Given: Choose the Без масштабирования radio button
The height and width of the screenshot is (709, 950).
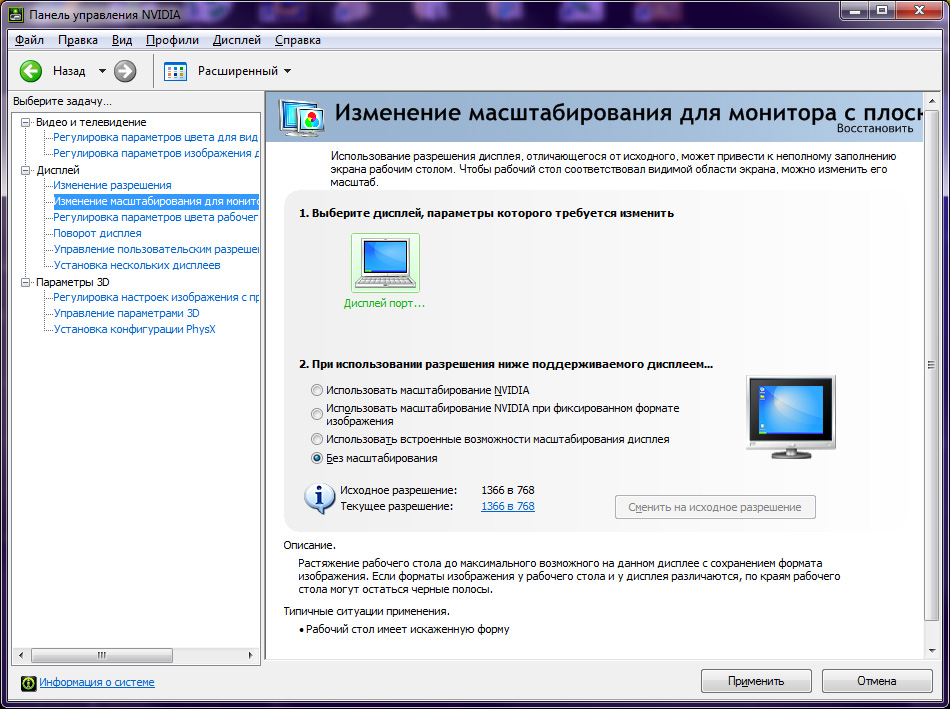Looking at the screenshot, I should click(317, 458).
